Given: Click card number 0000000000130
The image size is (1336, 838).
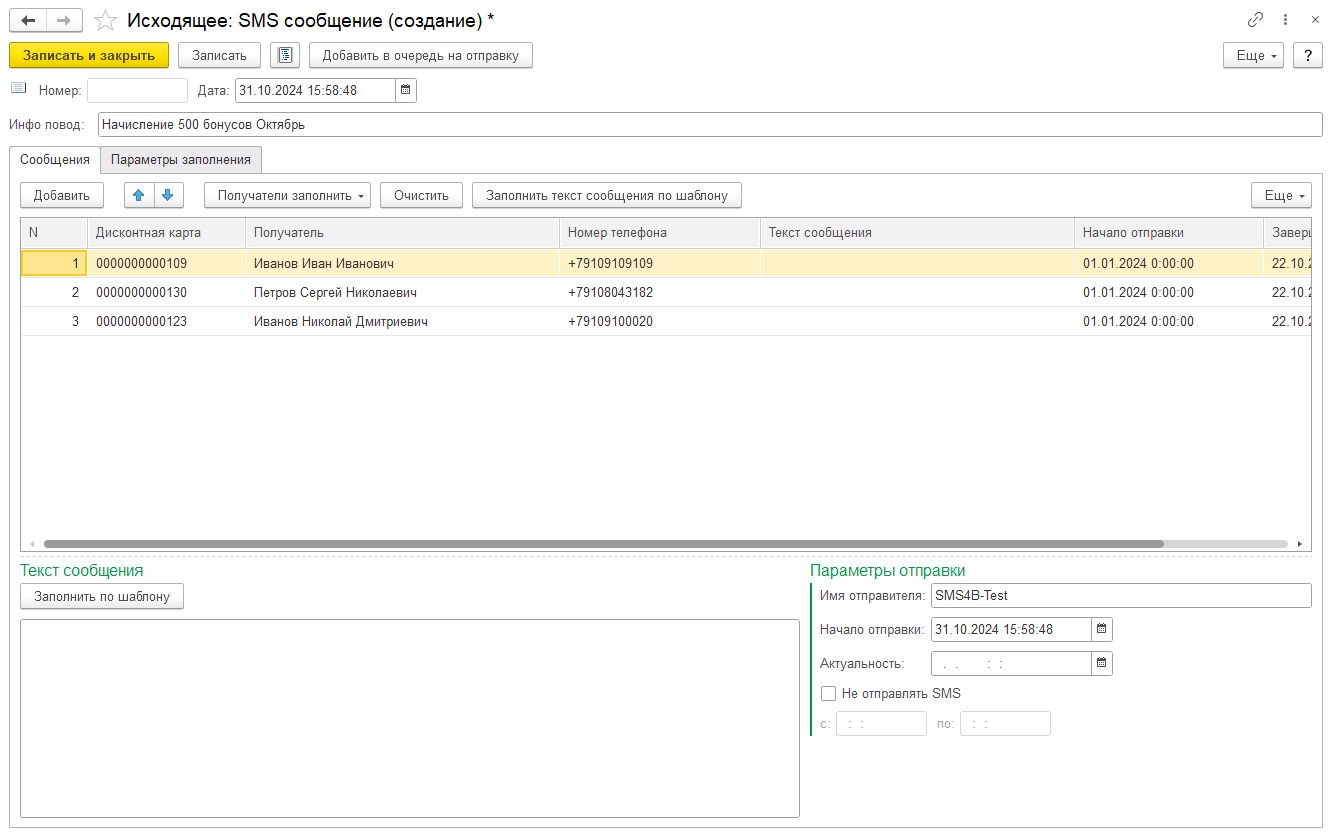Looking at the screenshot, I should tap(141, 293).
